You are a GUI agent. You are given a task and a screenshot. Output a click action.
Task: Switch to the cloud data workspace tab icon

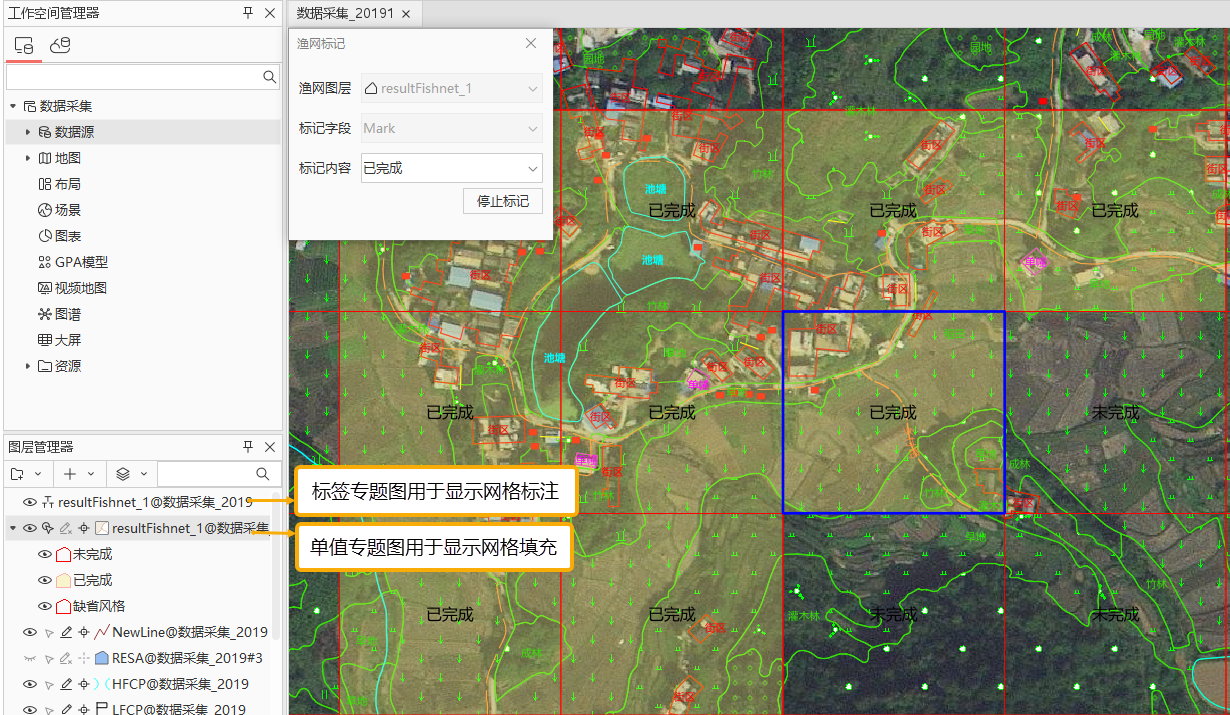pyautogui.click(x=60, y=45)
